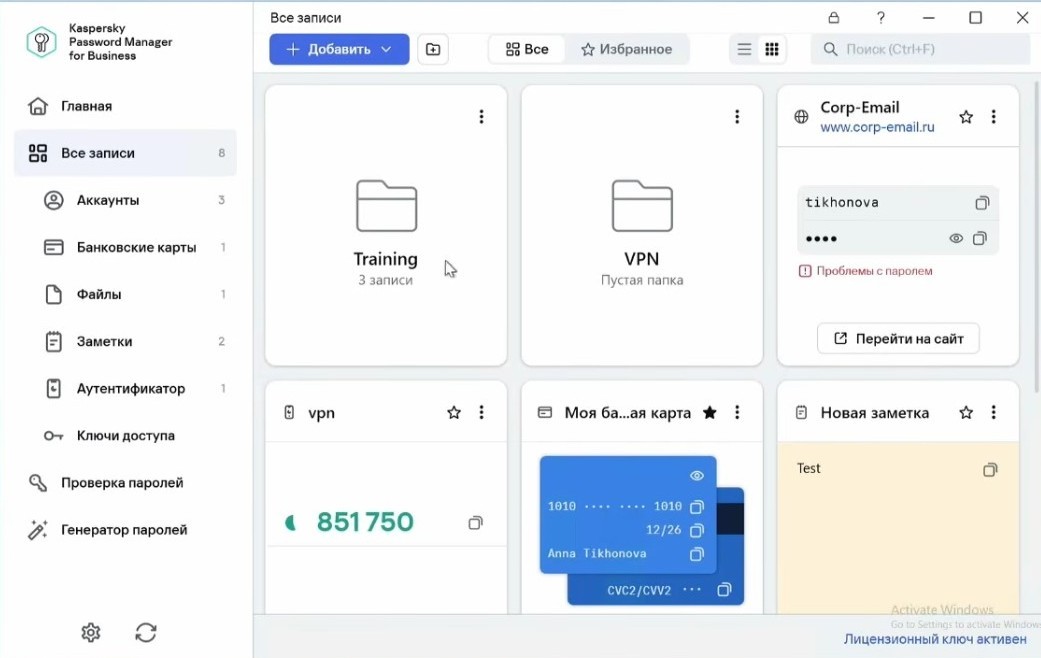The image size is (1041, 658).
Task: Go to Главная in the sidebar
Action: pyautogui.click(x=125, y=106)
